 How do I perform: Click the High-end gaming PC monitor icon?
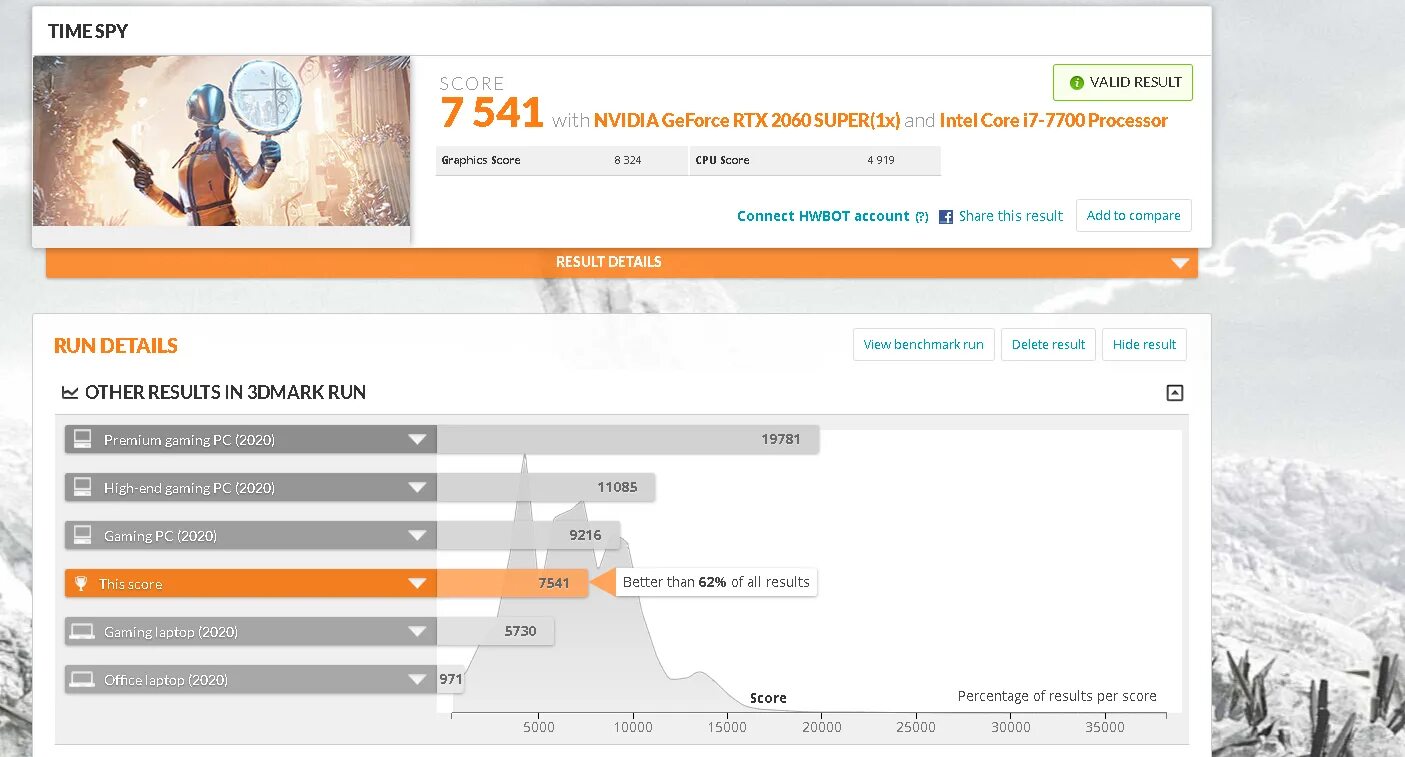click(x=82, y=487)
